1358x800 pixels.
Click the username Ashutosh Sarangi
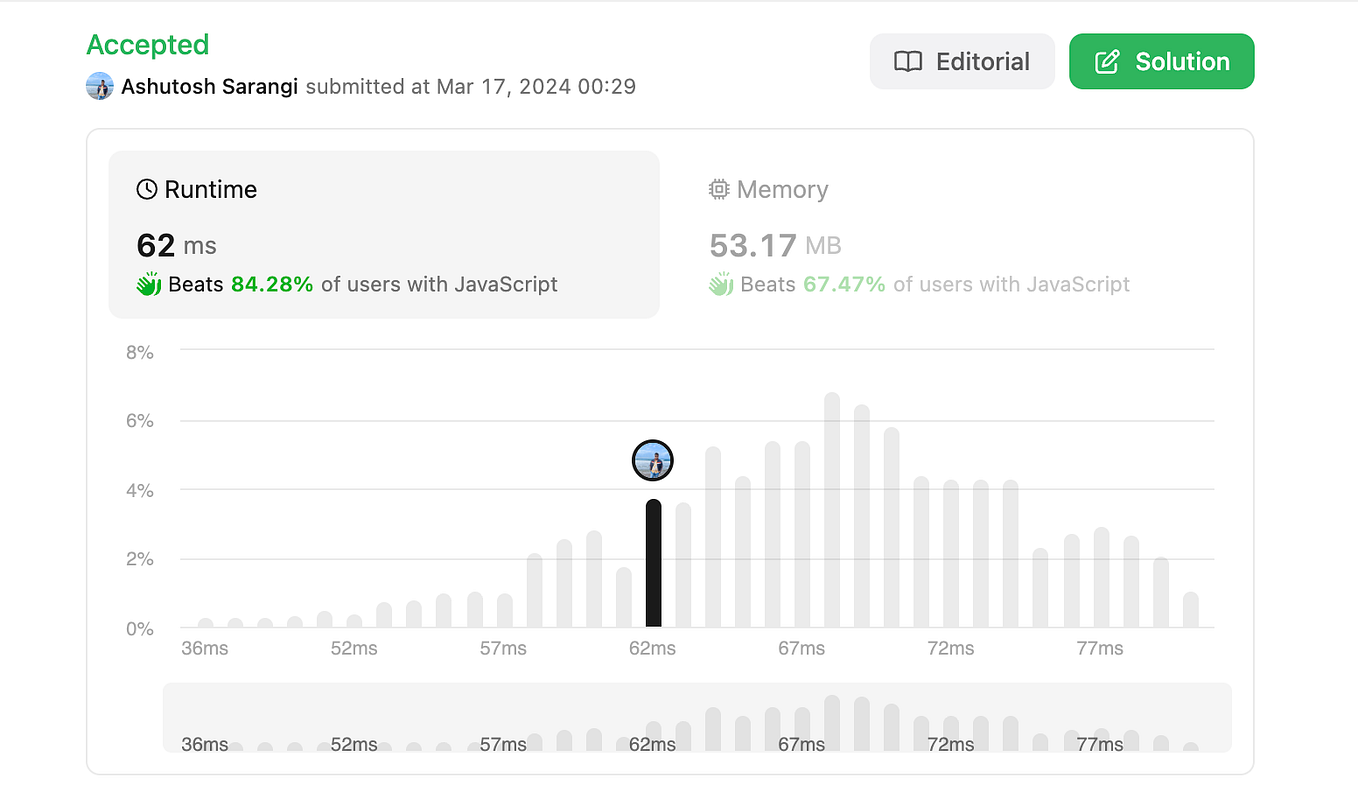[209, 86]
